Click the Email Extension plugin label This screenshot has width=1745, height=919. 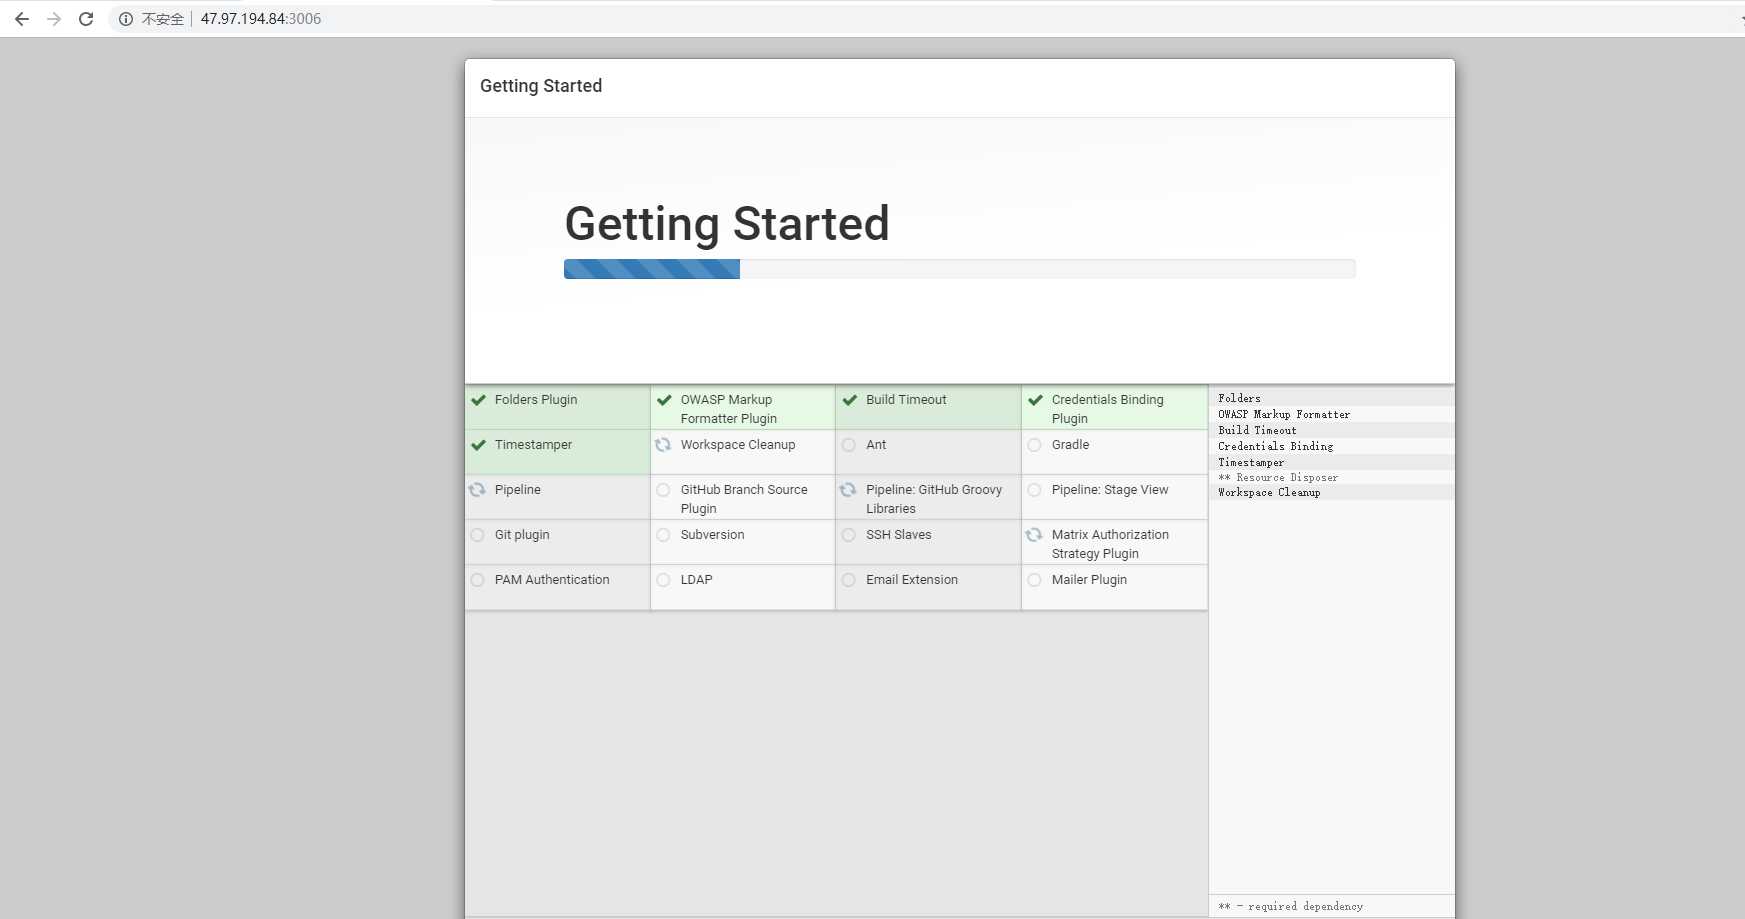click(911, 580)
